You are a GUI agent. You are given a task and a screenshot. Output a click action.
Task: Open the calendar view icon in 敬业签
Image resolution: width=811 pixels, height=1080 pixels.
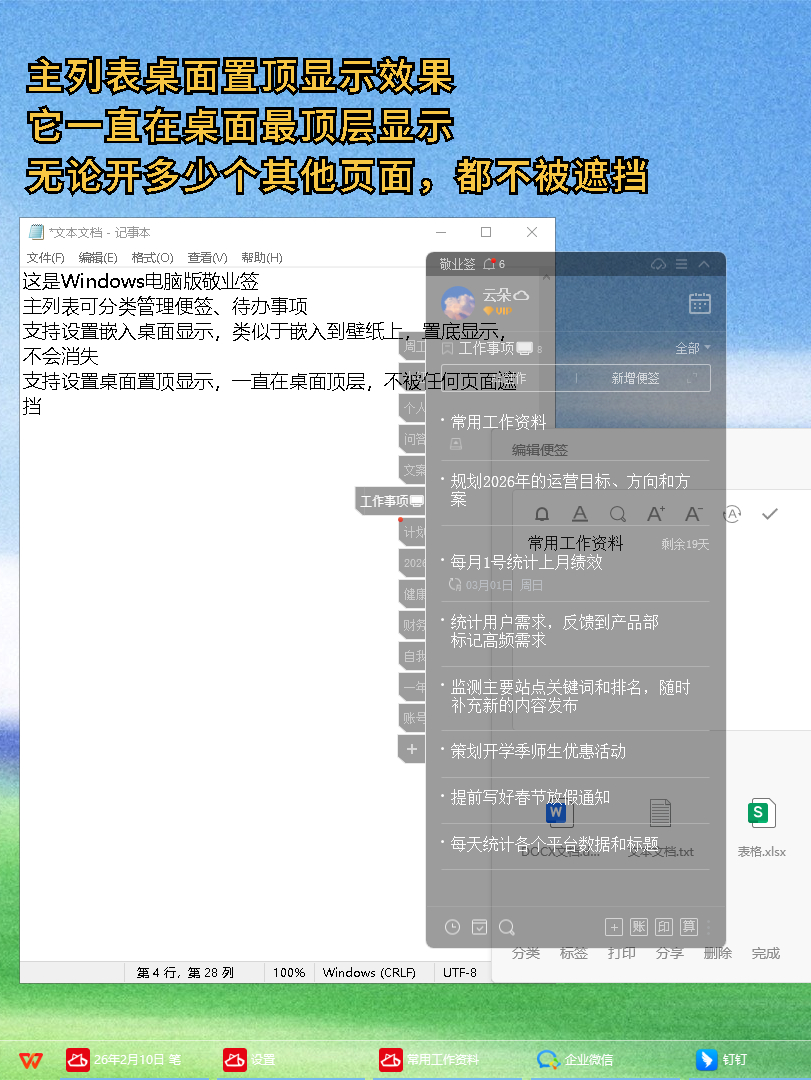point(699,303)
